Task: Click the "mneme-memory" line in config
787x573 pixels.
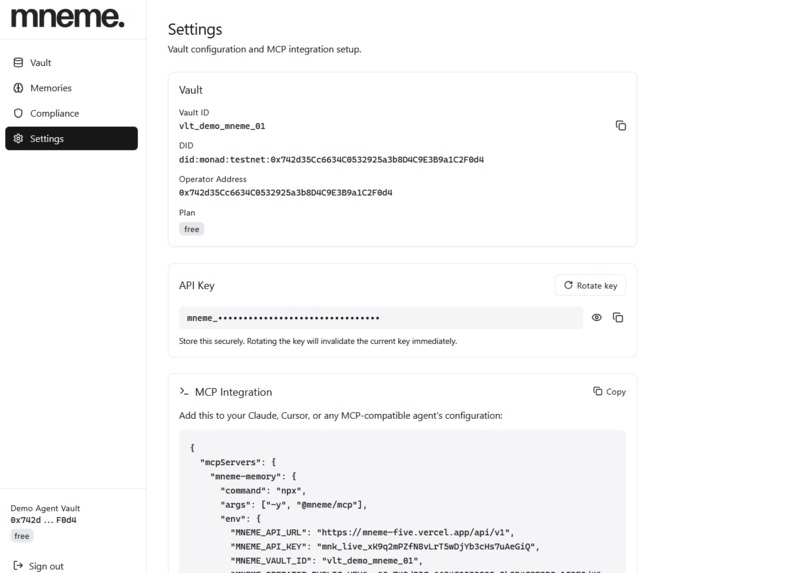Action: [253, 476]
